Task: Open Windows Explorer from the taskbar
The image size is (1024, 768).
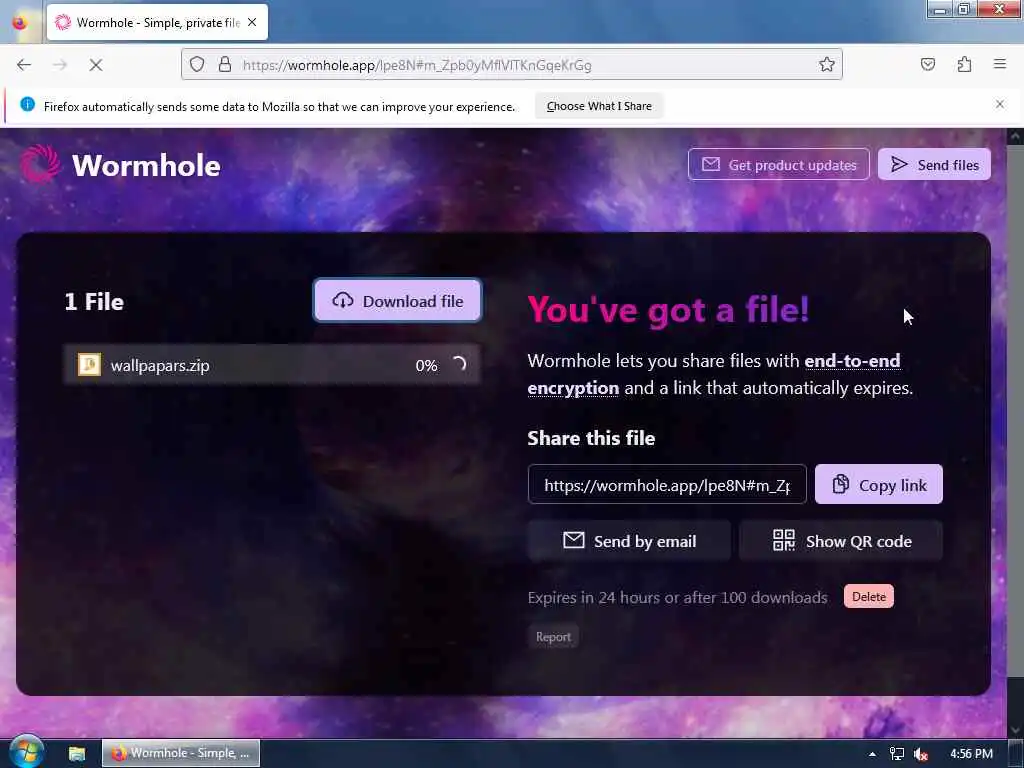Action: point(77,753)
